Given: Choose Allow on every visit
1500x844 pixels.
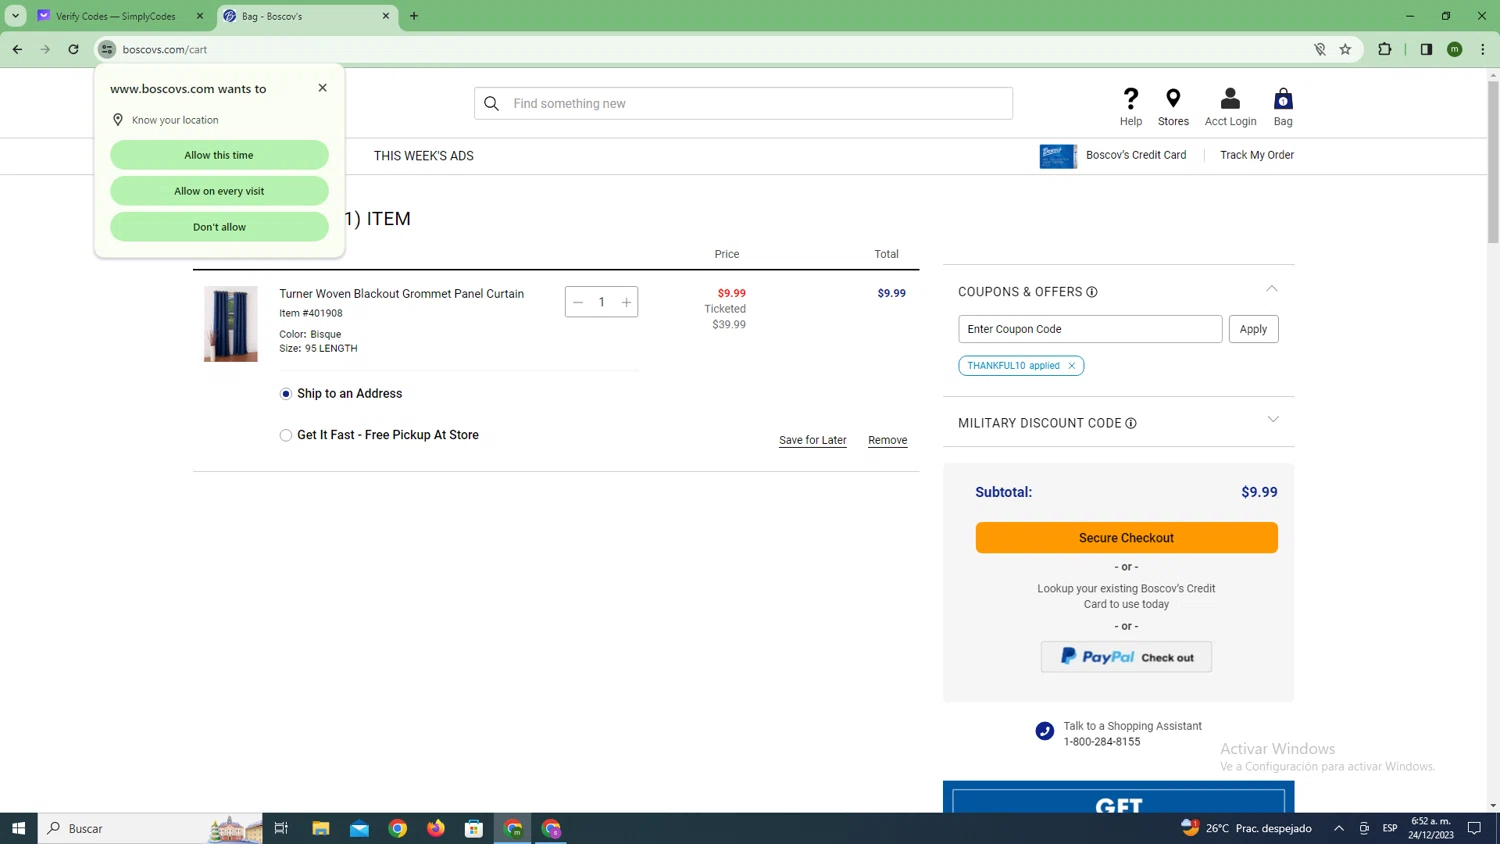Looking at the screenshot, I should tap(219, 191).
